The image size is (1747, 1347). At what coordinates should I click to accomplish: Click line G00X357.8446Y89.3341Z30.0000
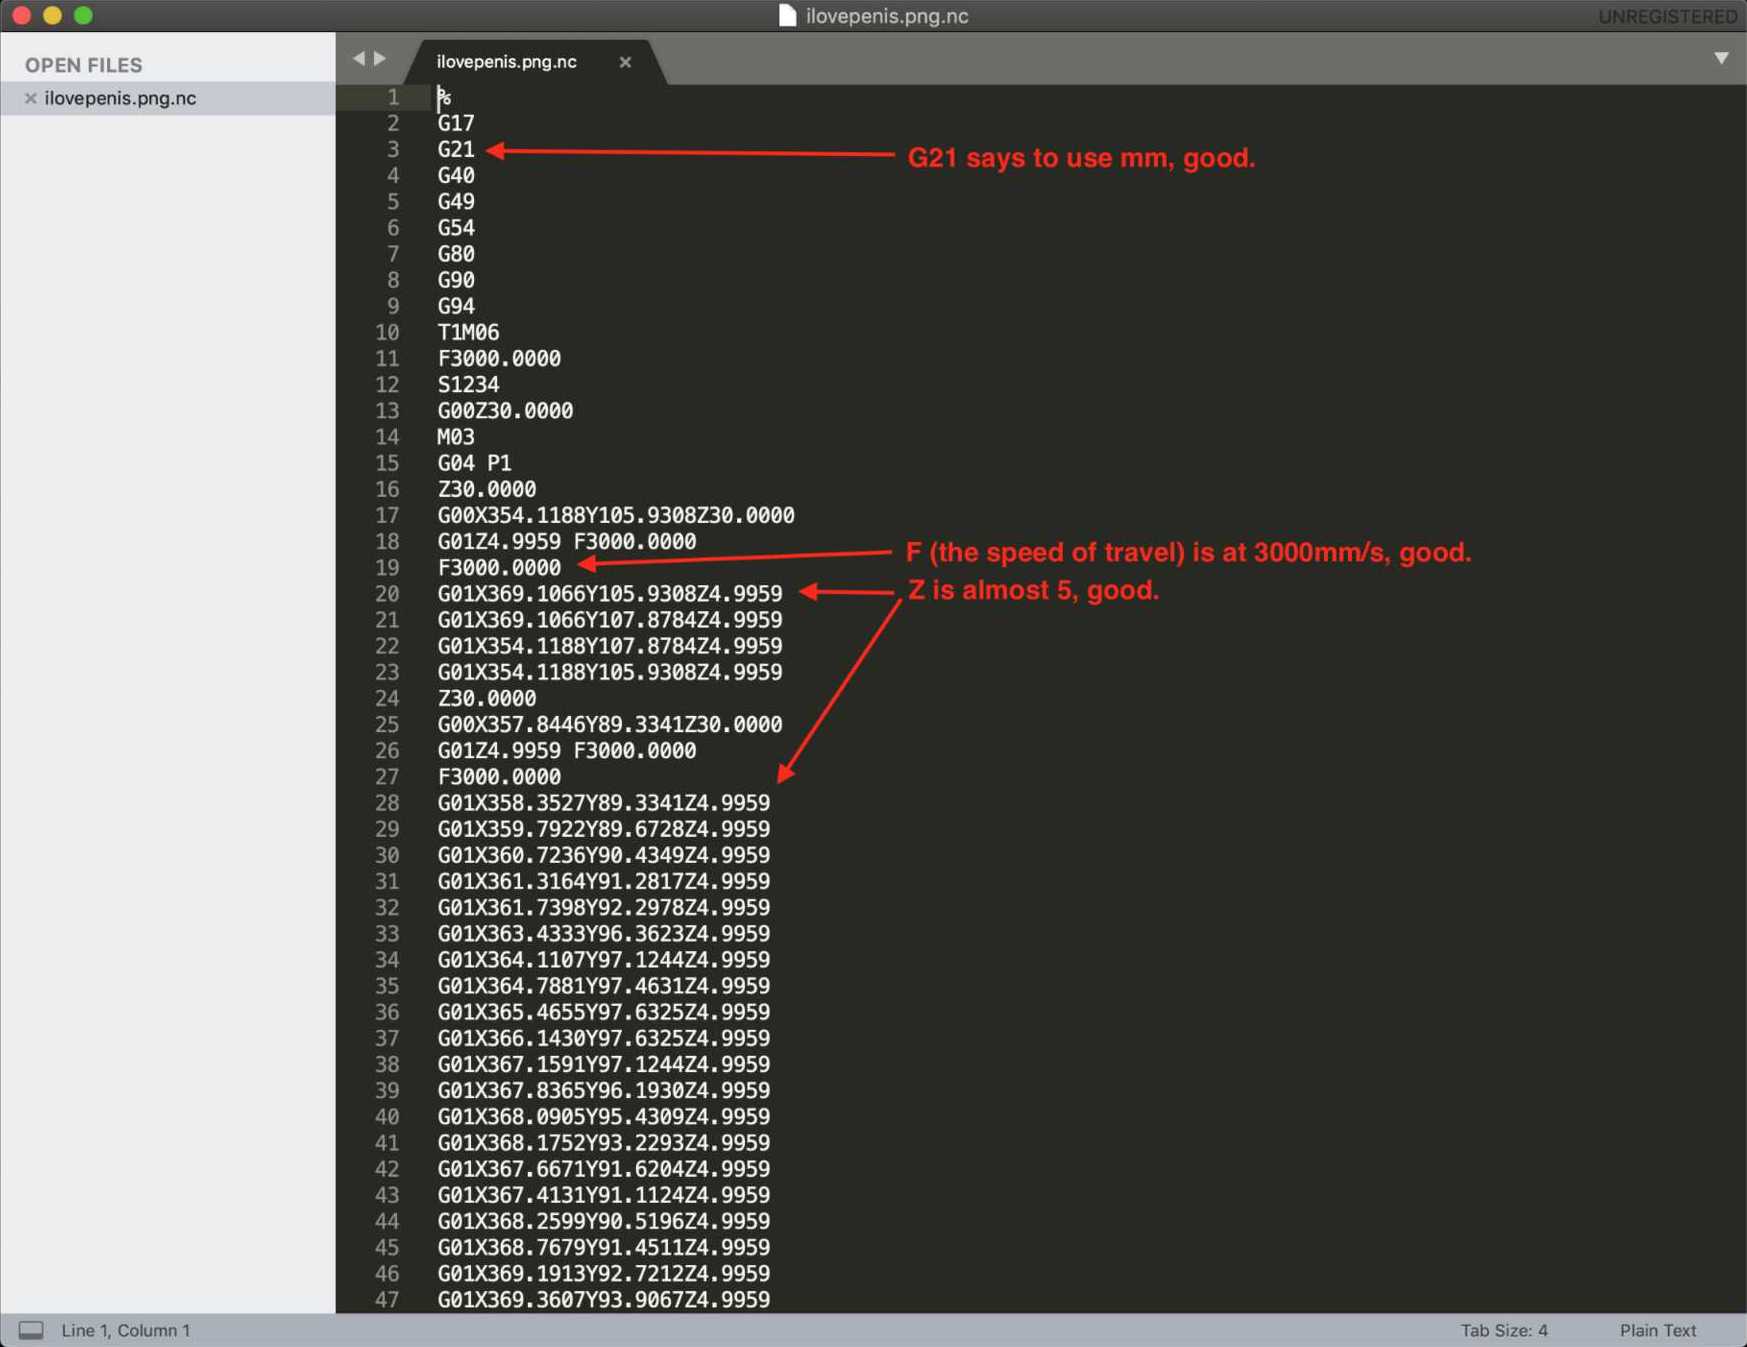tap(610, 724)
